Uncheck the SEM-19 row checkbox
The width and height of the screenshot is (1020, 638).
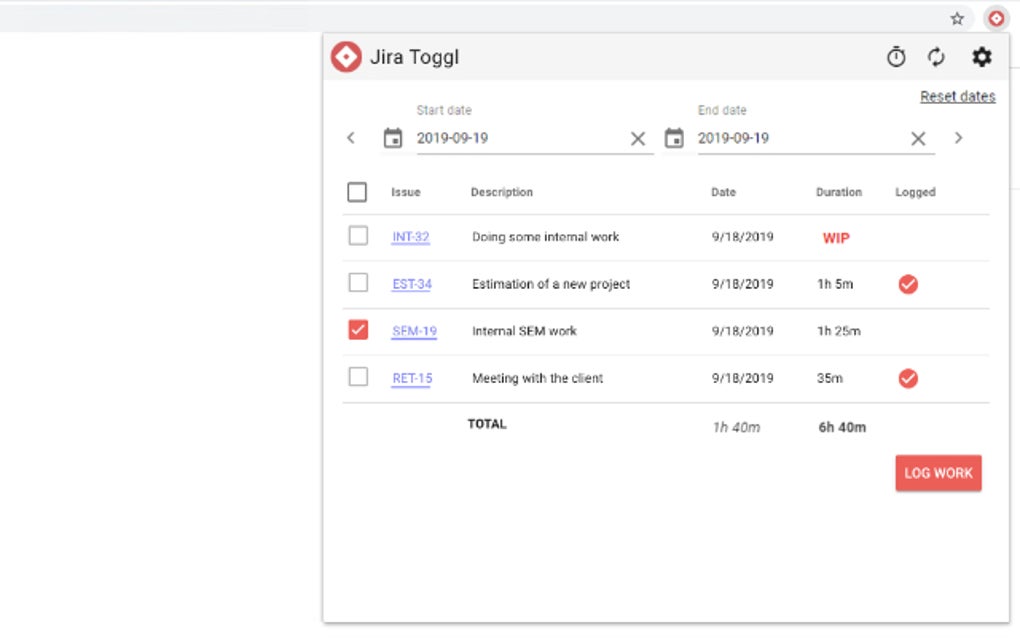pyautogui.click(x=358, y=330)
